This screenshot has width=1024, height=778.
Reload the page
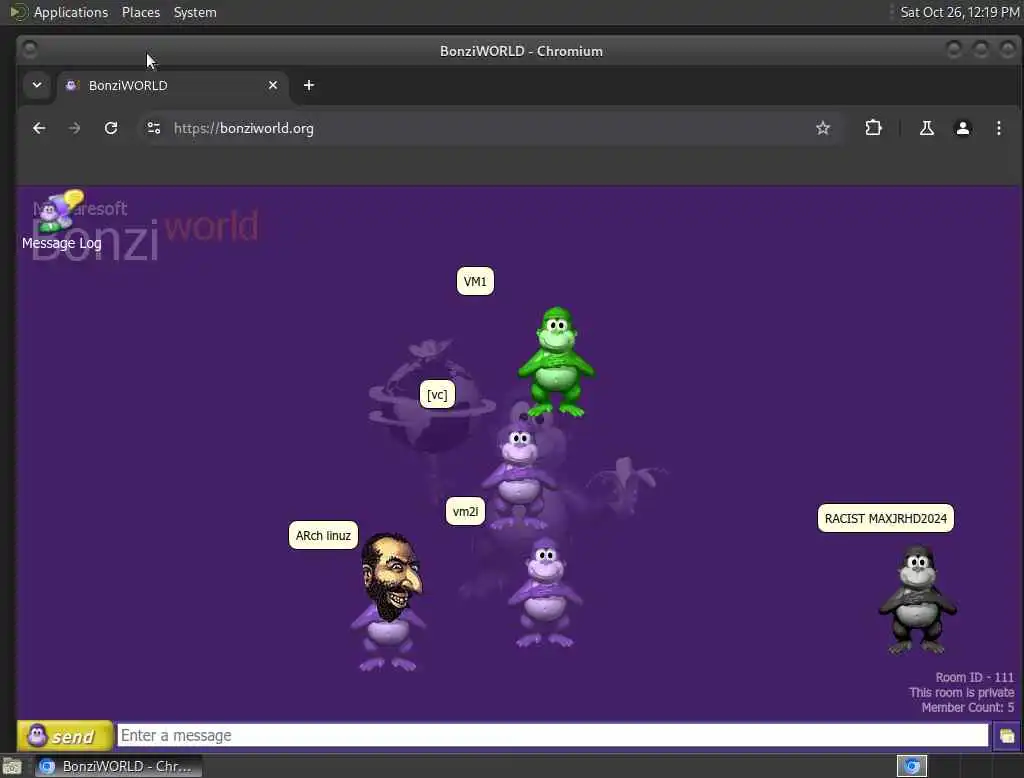(111, 128)
